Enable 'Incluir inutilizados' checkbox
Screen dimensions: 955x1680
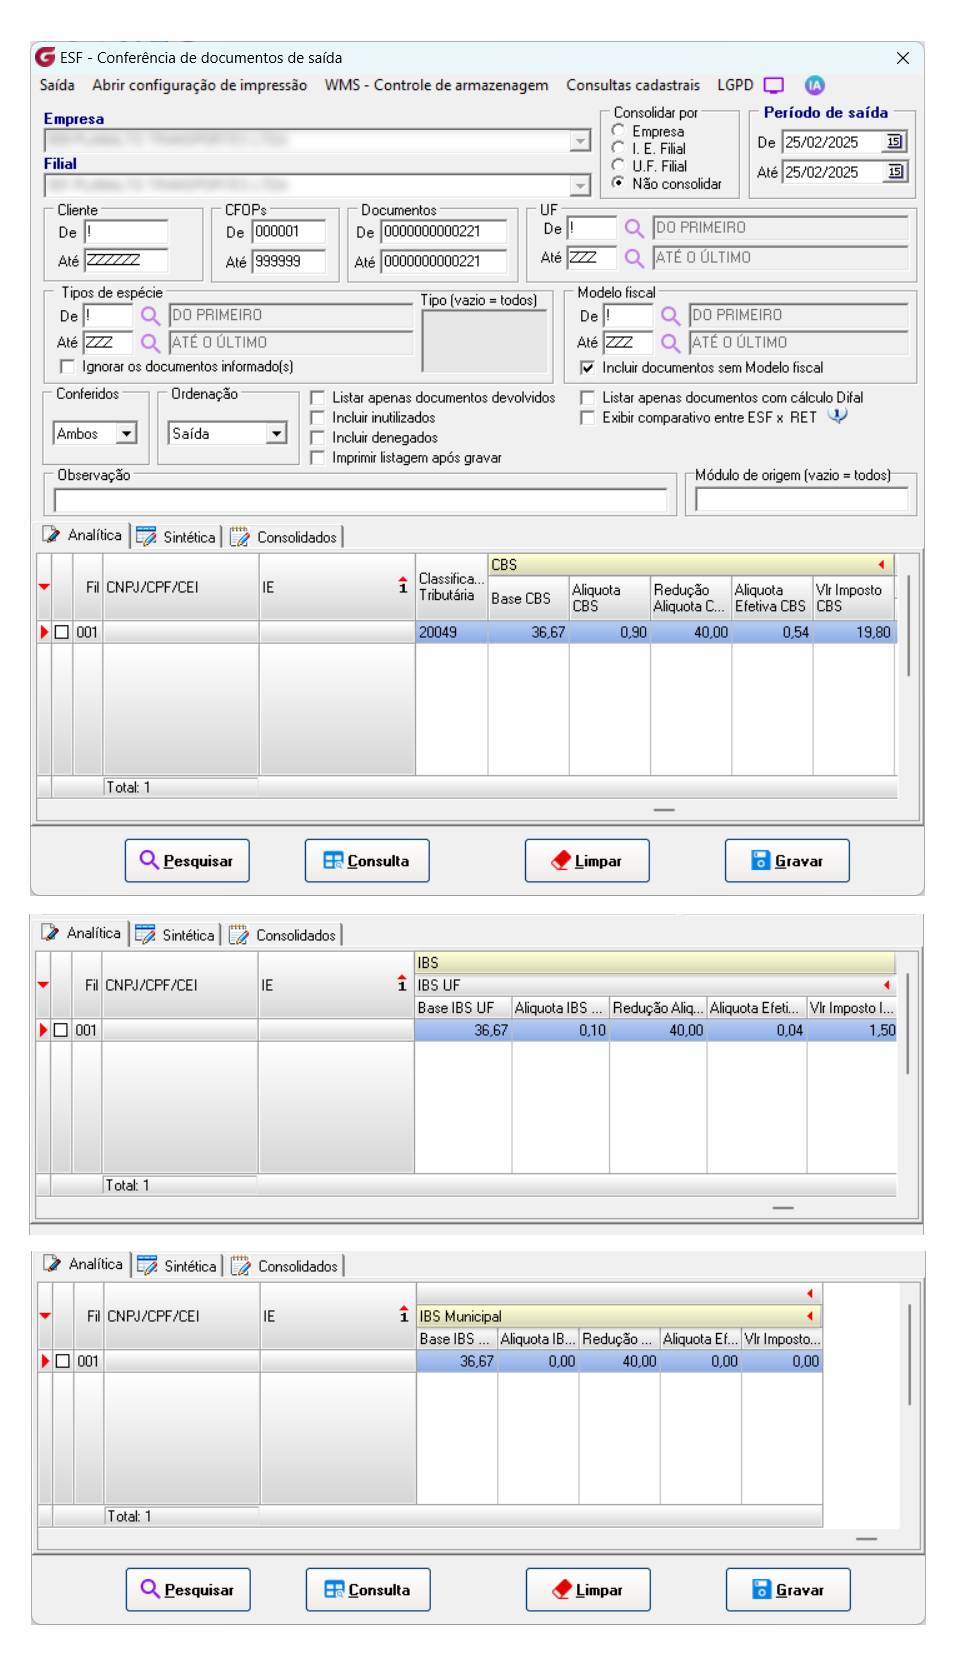point(318,418)
